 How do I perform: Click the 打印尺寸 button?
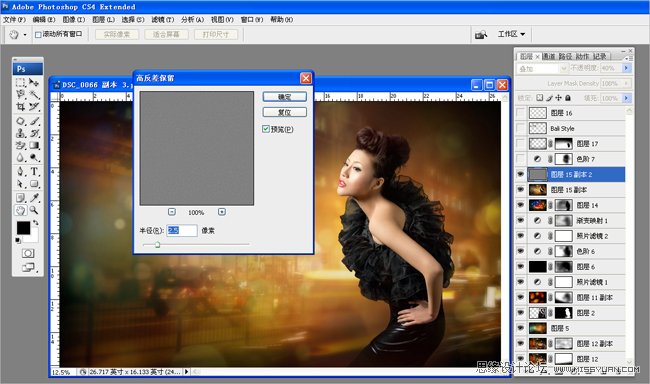pos(216,34)
